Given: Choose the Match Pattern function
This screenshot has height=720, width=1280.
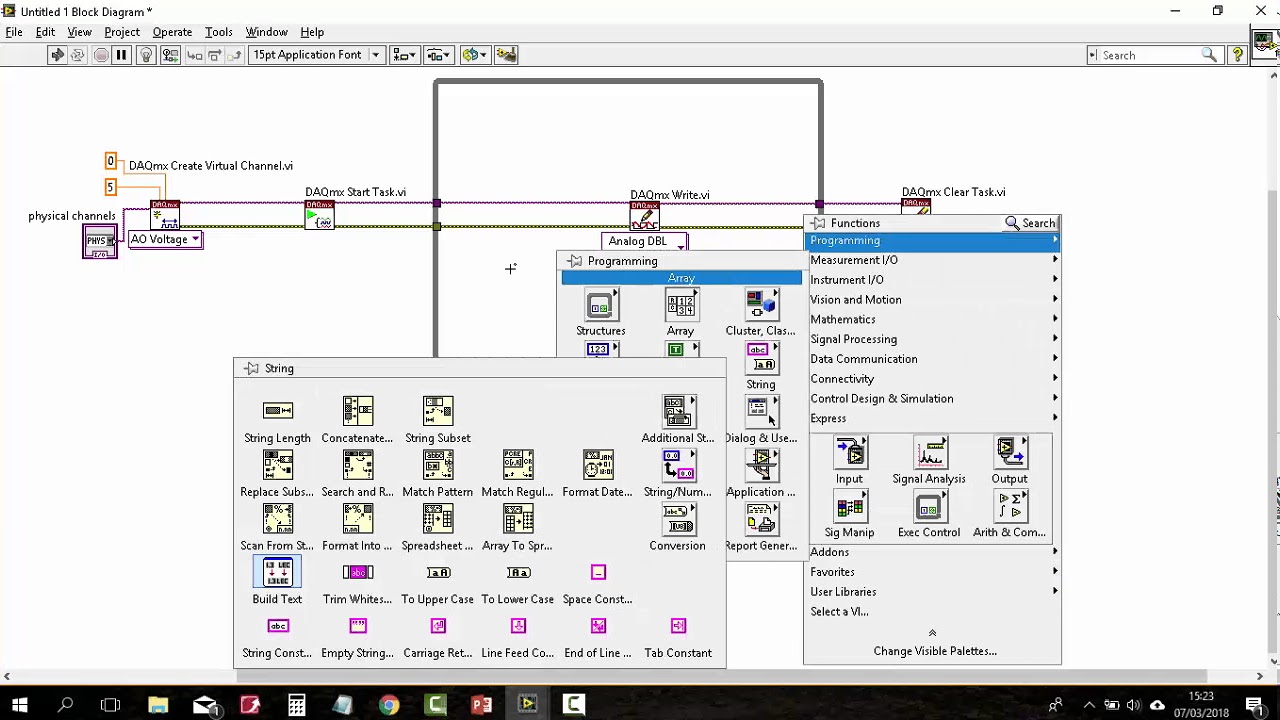Looking at the screenshot, I should (437, 464).
